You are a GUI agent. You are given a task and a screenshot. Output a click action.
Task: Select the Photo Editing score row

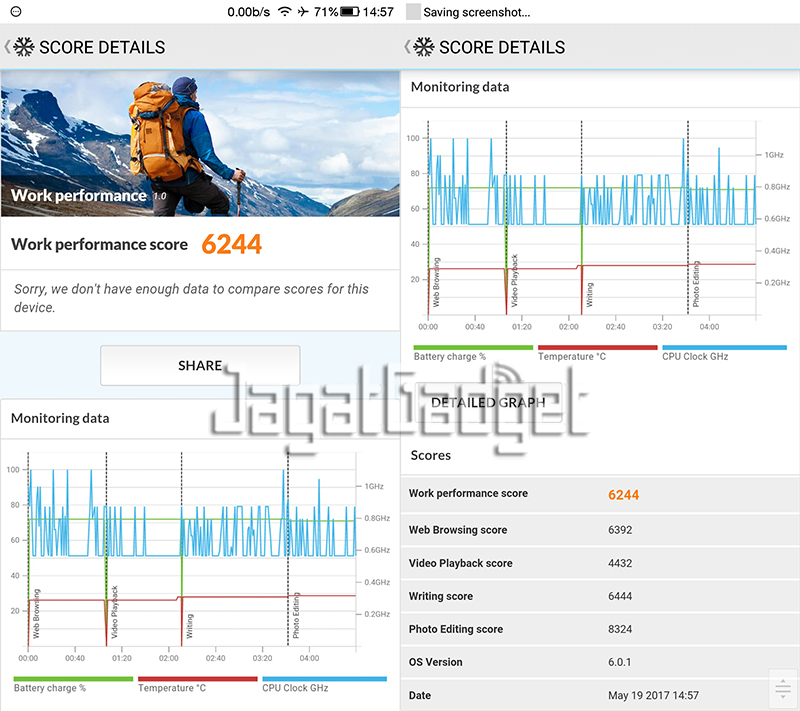(600, 629)
